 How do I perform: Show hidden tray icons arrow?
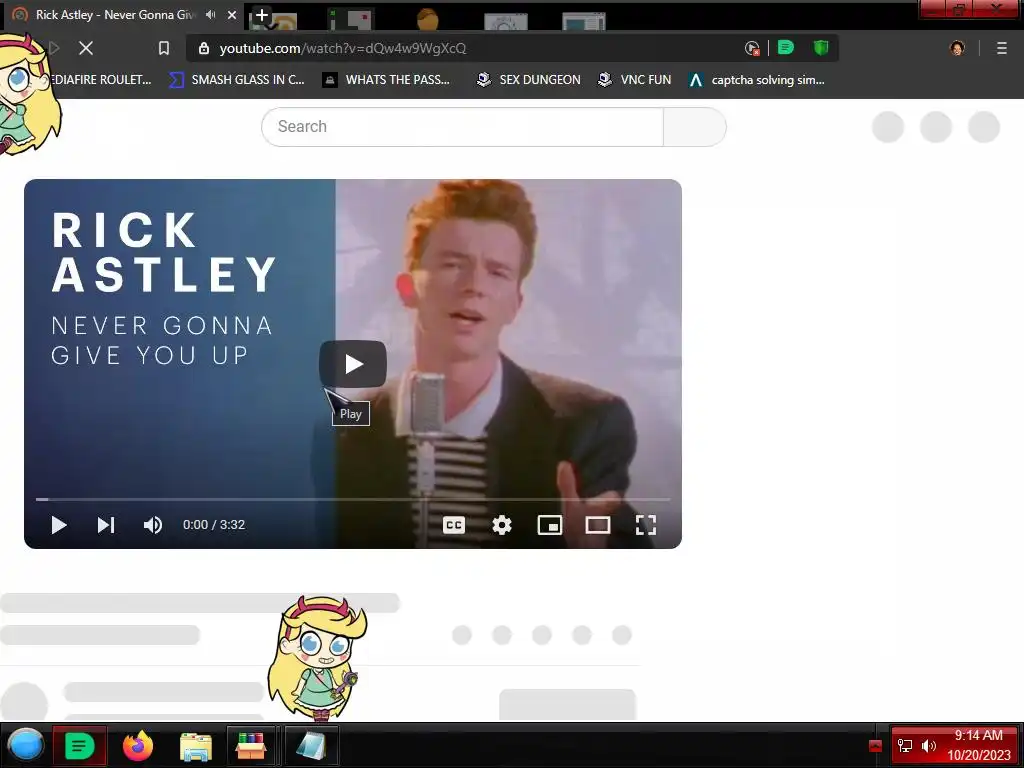pos(875,746)
